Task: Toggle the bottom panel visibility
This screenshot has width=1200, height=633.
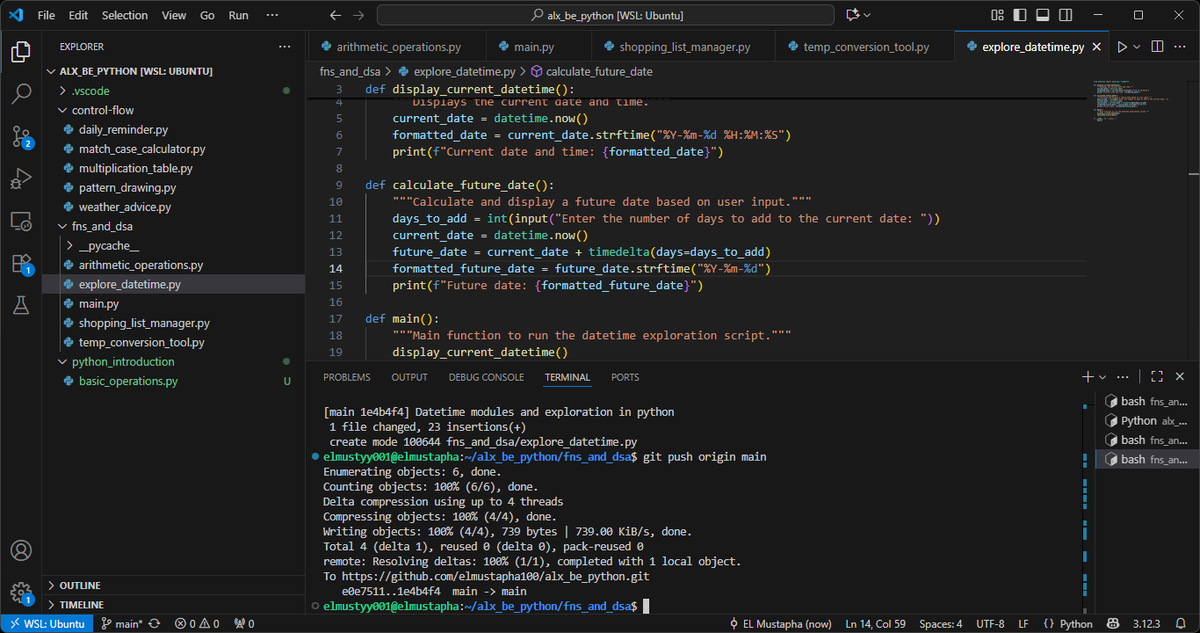Action: click(1041, 16)
